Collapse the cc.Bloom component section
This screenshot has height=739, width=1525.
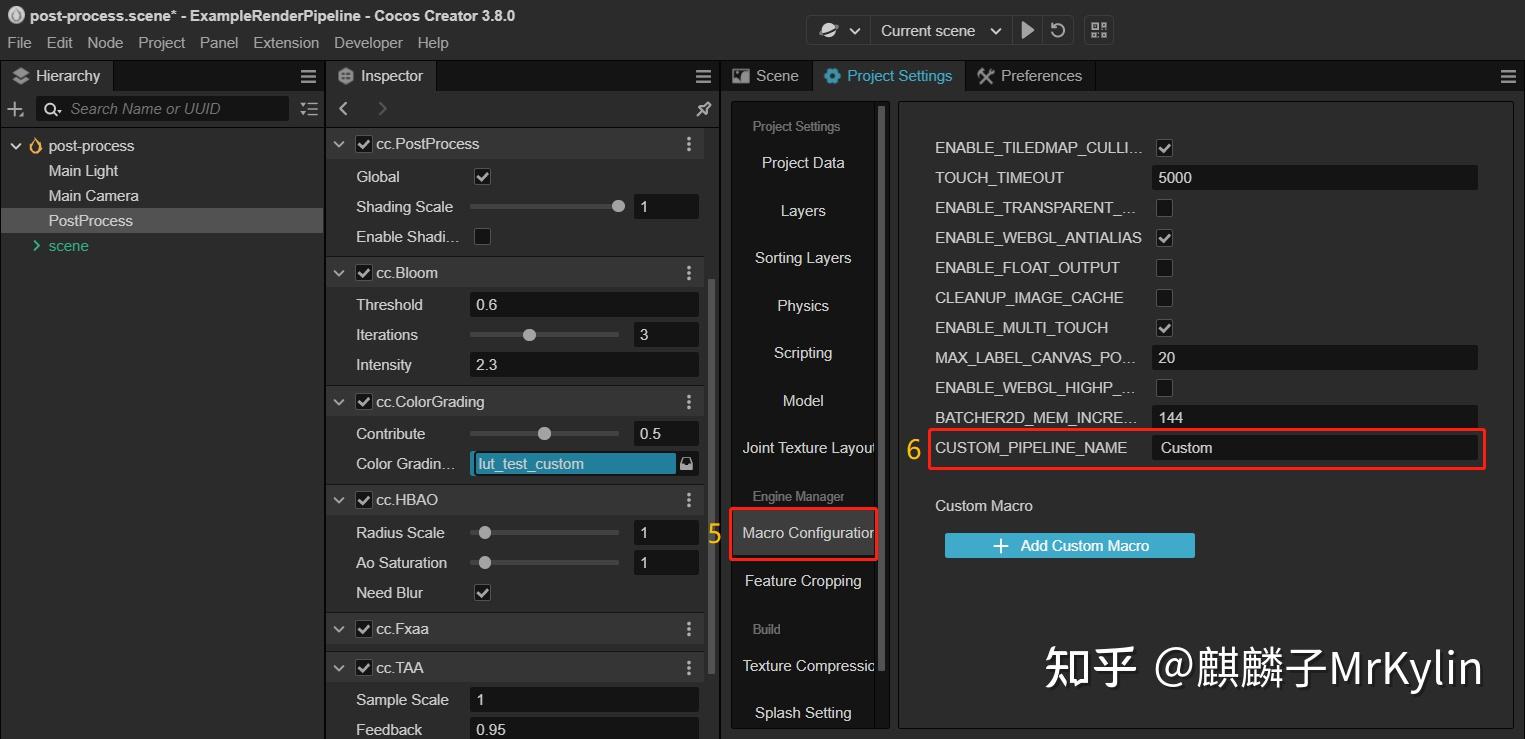pos(339,272)
